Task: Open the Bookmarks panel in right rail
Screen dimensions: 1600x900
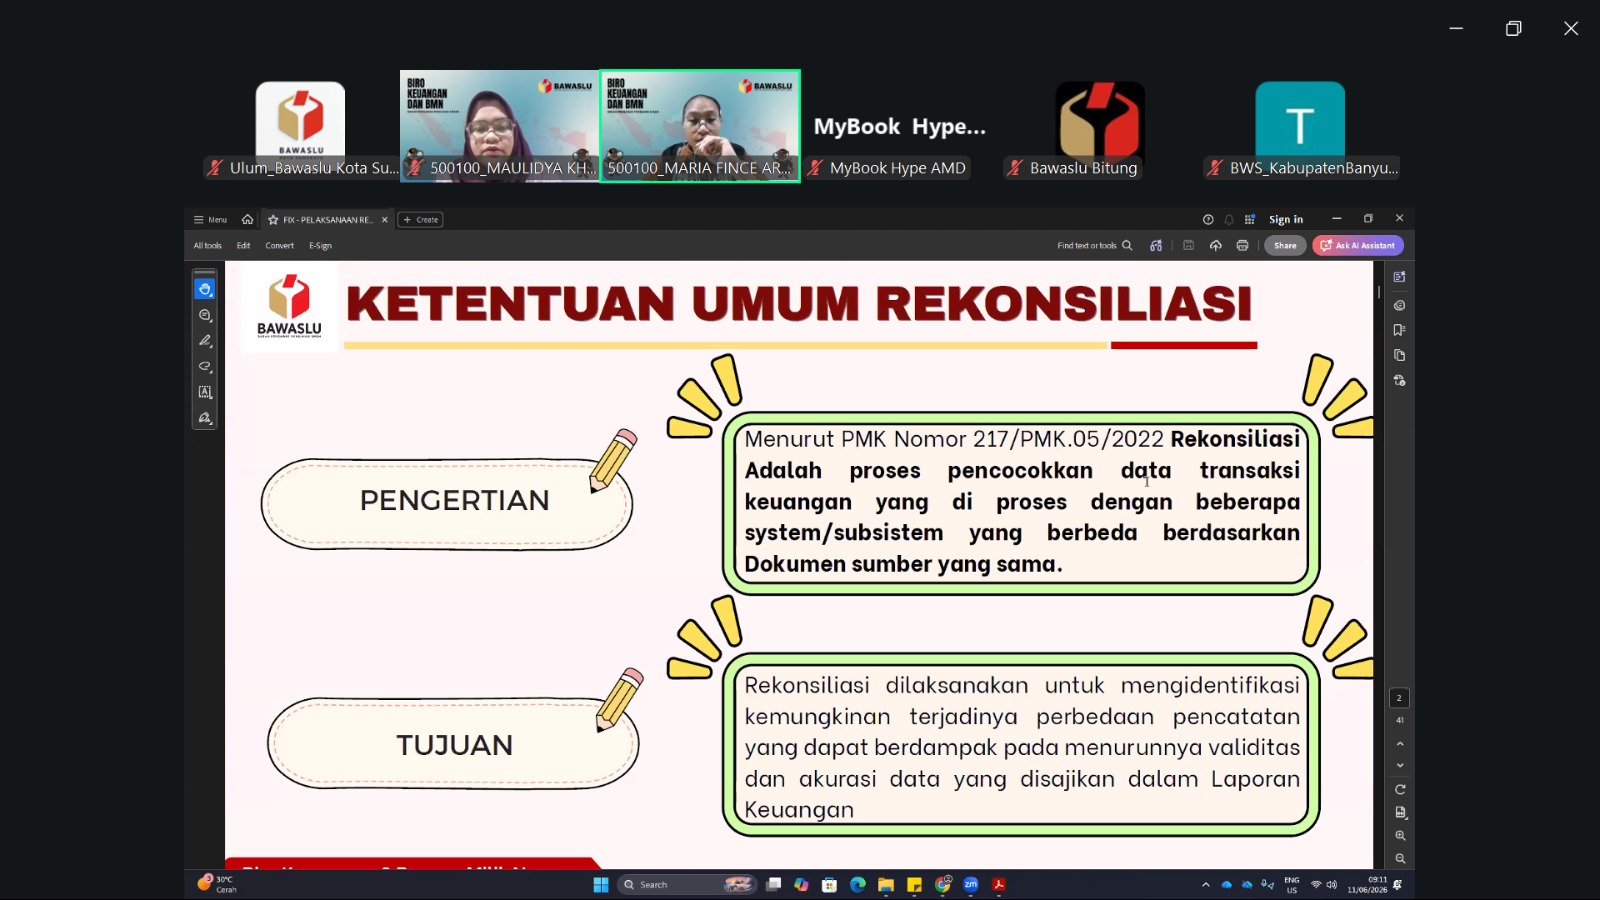Action: pyautogui.click(x=1399, y=330)
